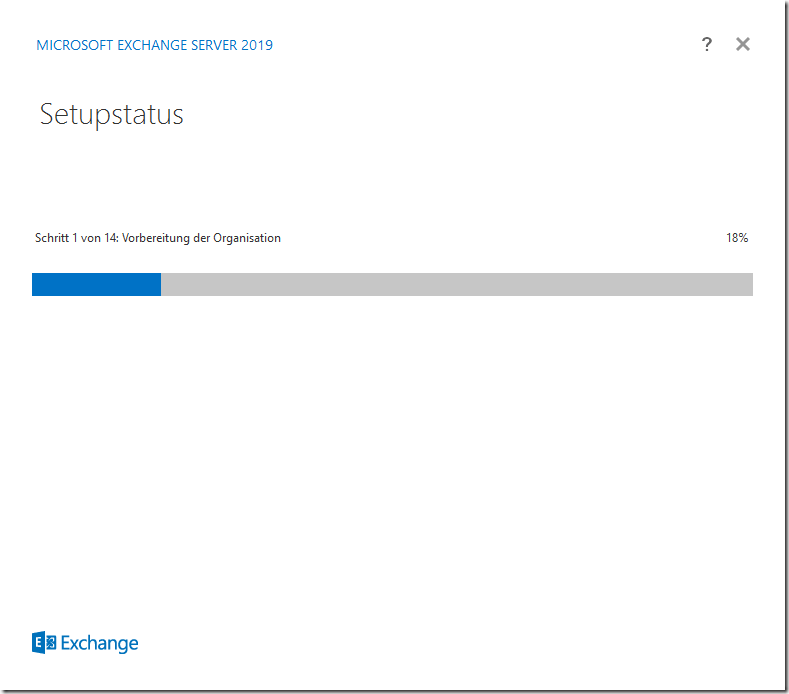Click the 'Exchange' wordmark beside the logo
Image resolution: width=789 pixels, height=694 pixels.
(x=99, y=643)
